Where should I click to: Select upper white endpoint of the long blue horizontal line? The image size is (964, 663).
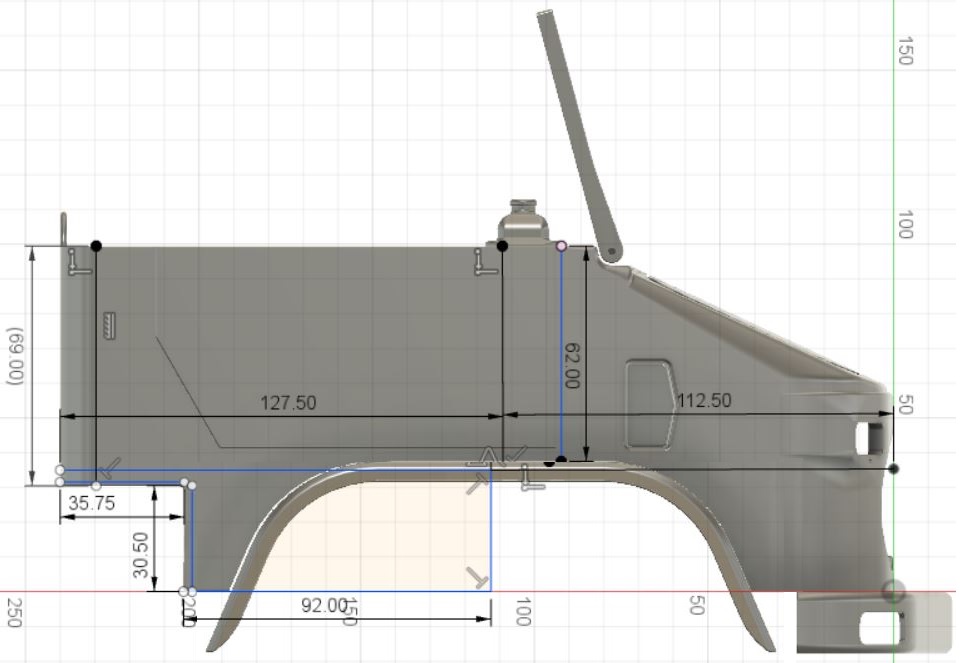(x=60, y=470)
